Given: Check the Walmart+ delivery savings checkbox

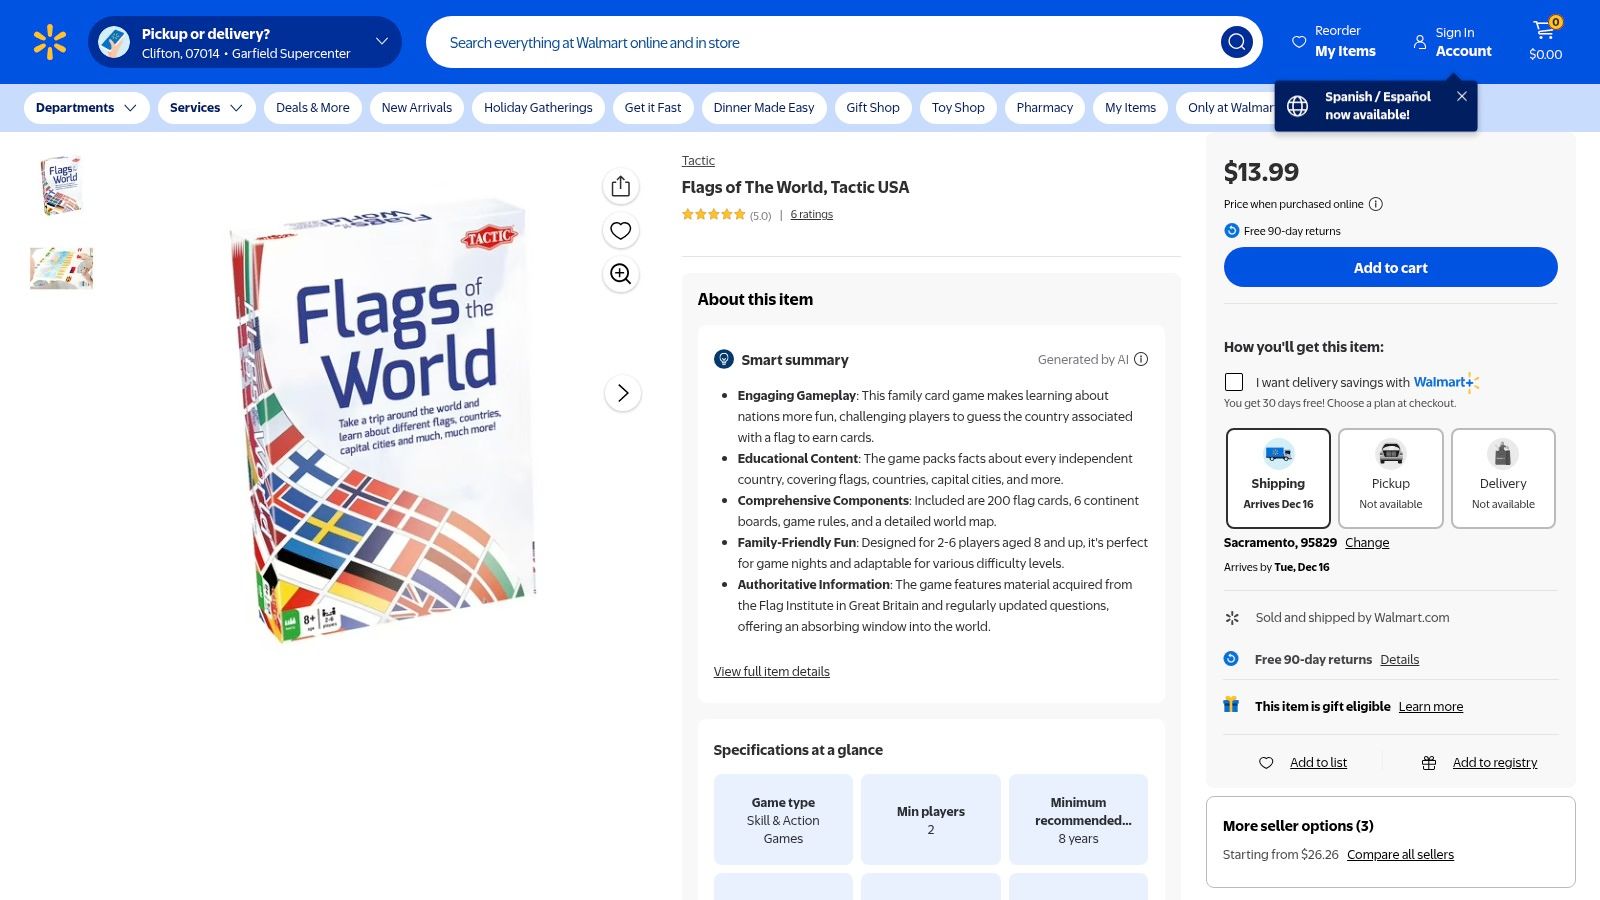Looking at the screenshot, I should pos(1234,382).
